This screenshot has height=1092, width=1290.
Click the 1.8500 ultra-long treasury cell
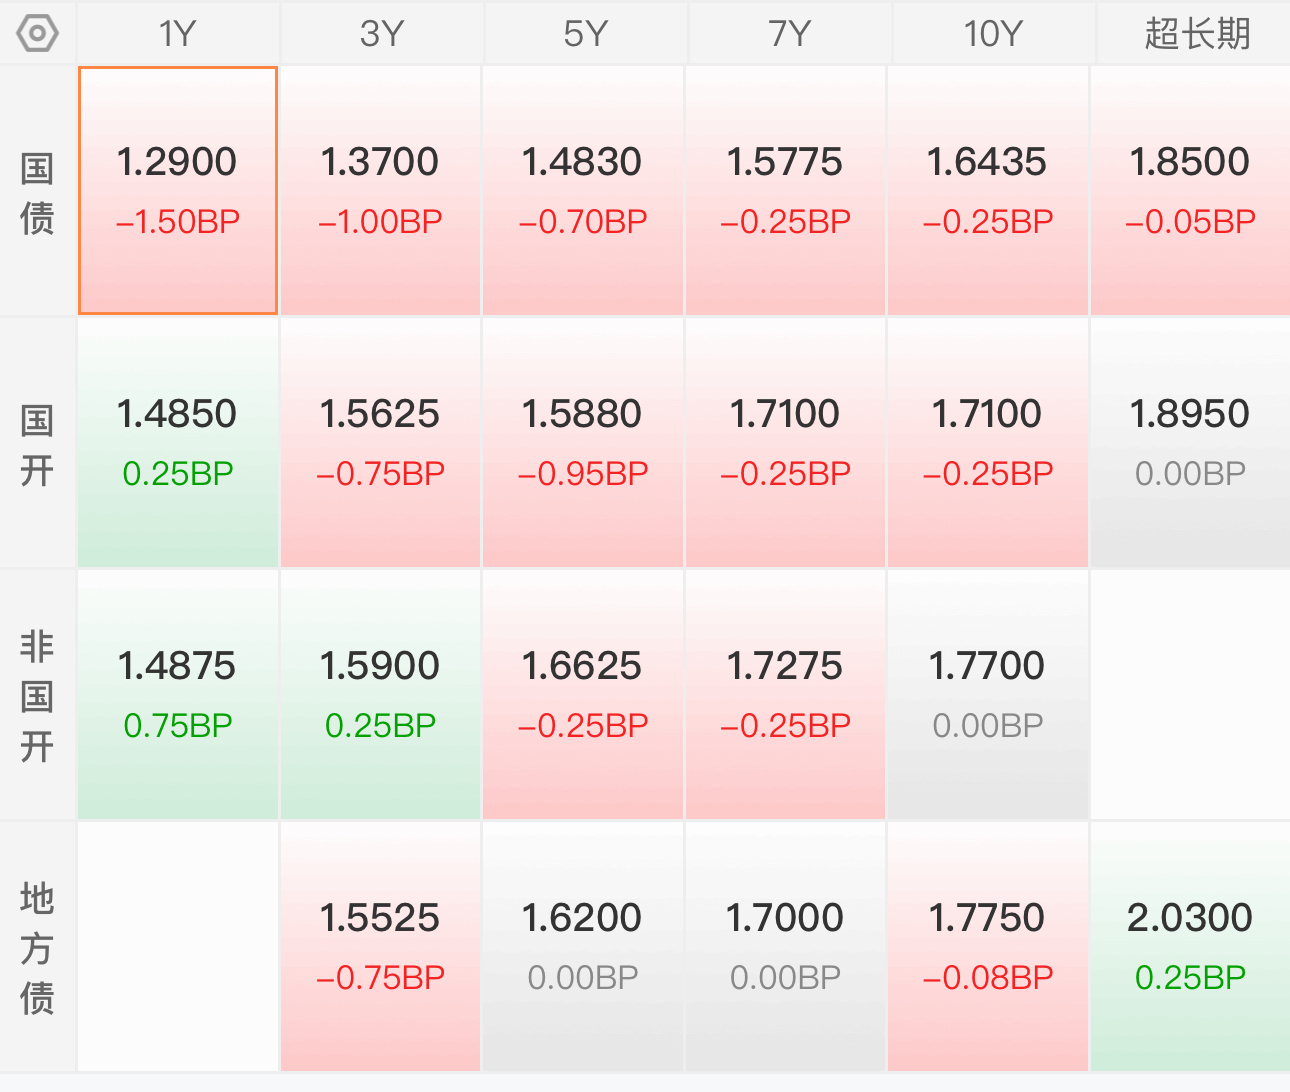(1190, 191)
